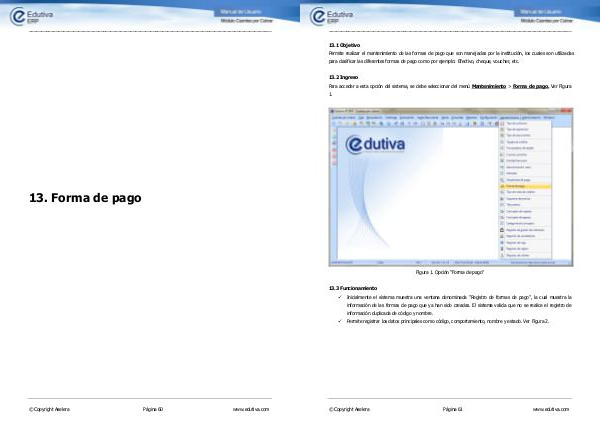Image resolution: width=600 pixels, height=424 pixels.
Task: Click the Página 60 footer label
Action: pos(152,410)
